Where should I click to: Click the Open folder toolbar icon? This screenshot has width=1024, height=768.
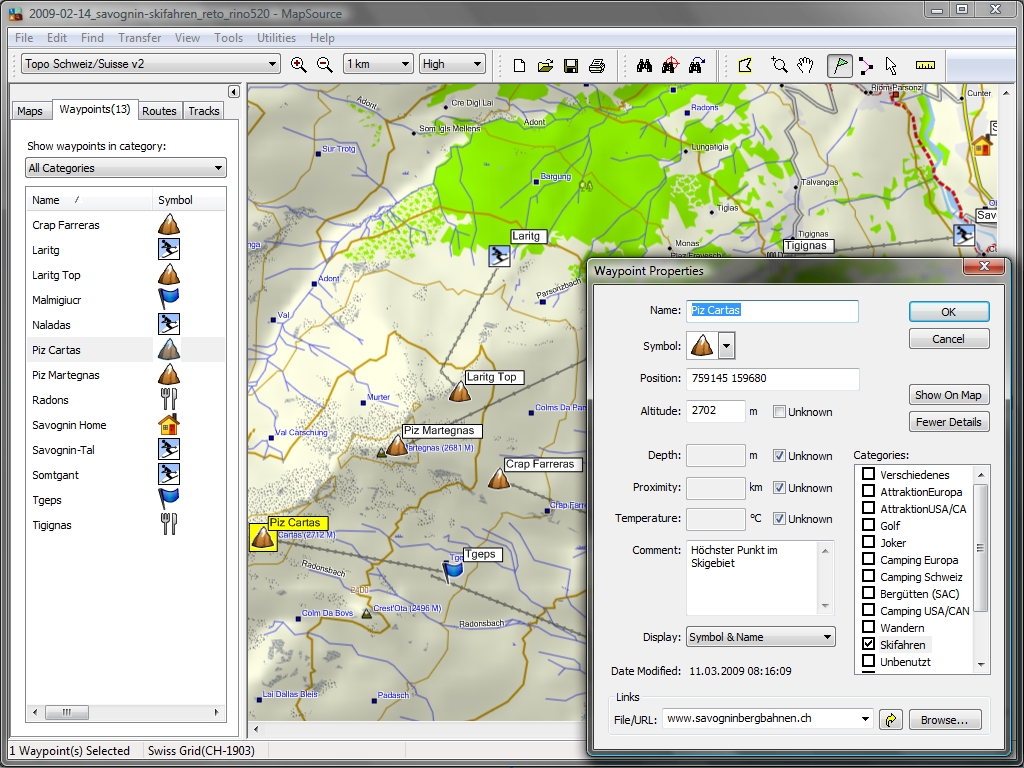545,65
